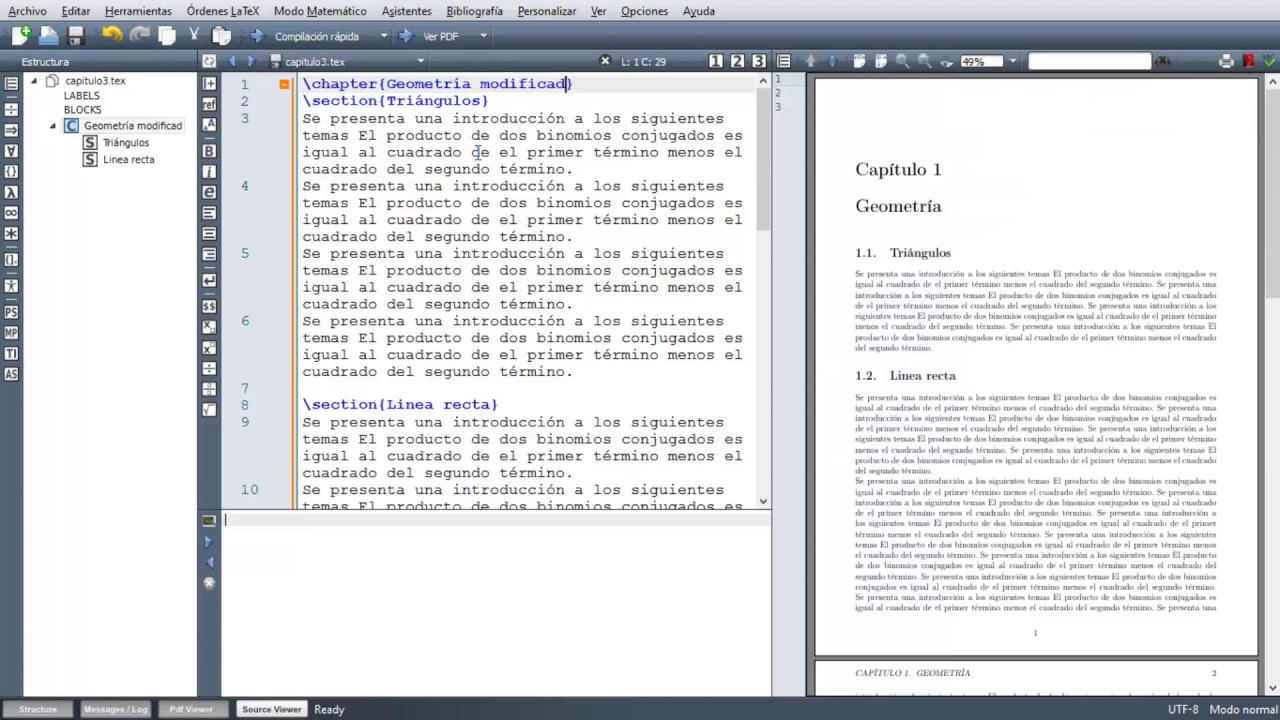
Task: Select LABELS in the structure tree
Action: coord(82,96)
